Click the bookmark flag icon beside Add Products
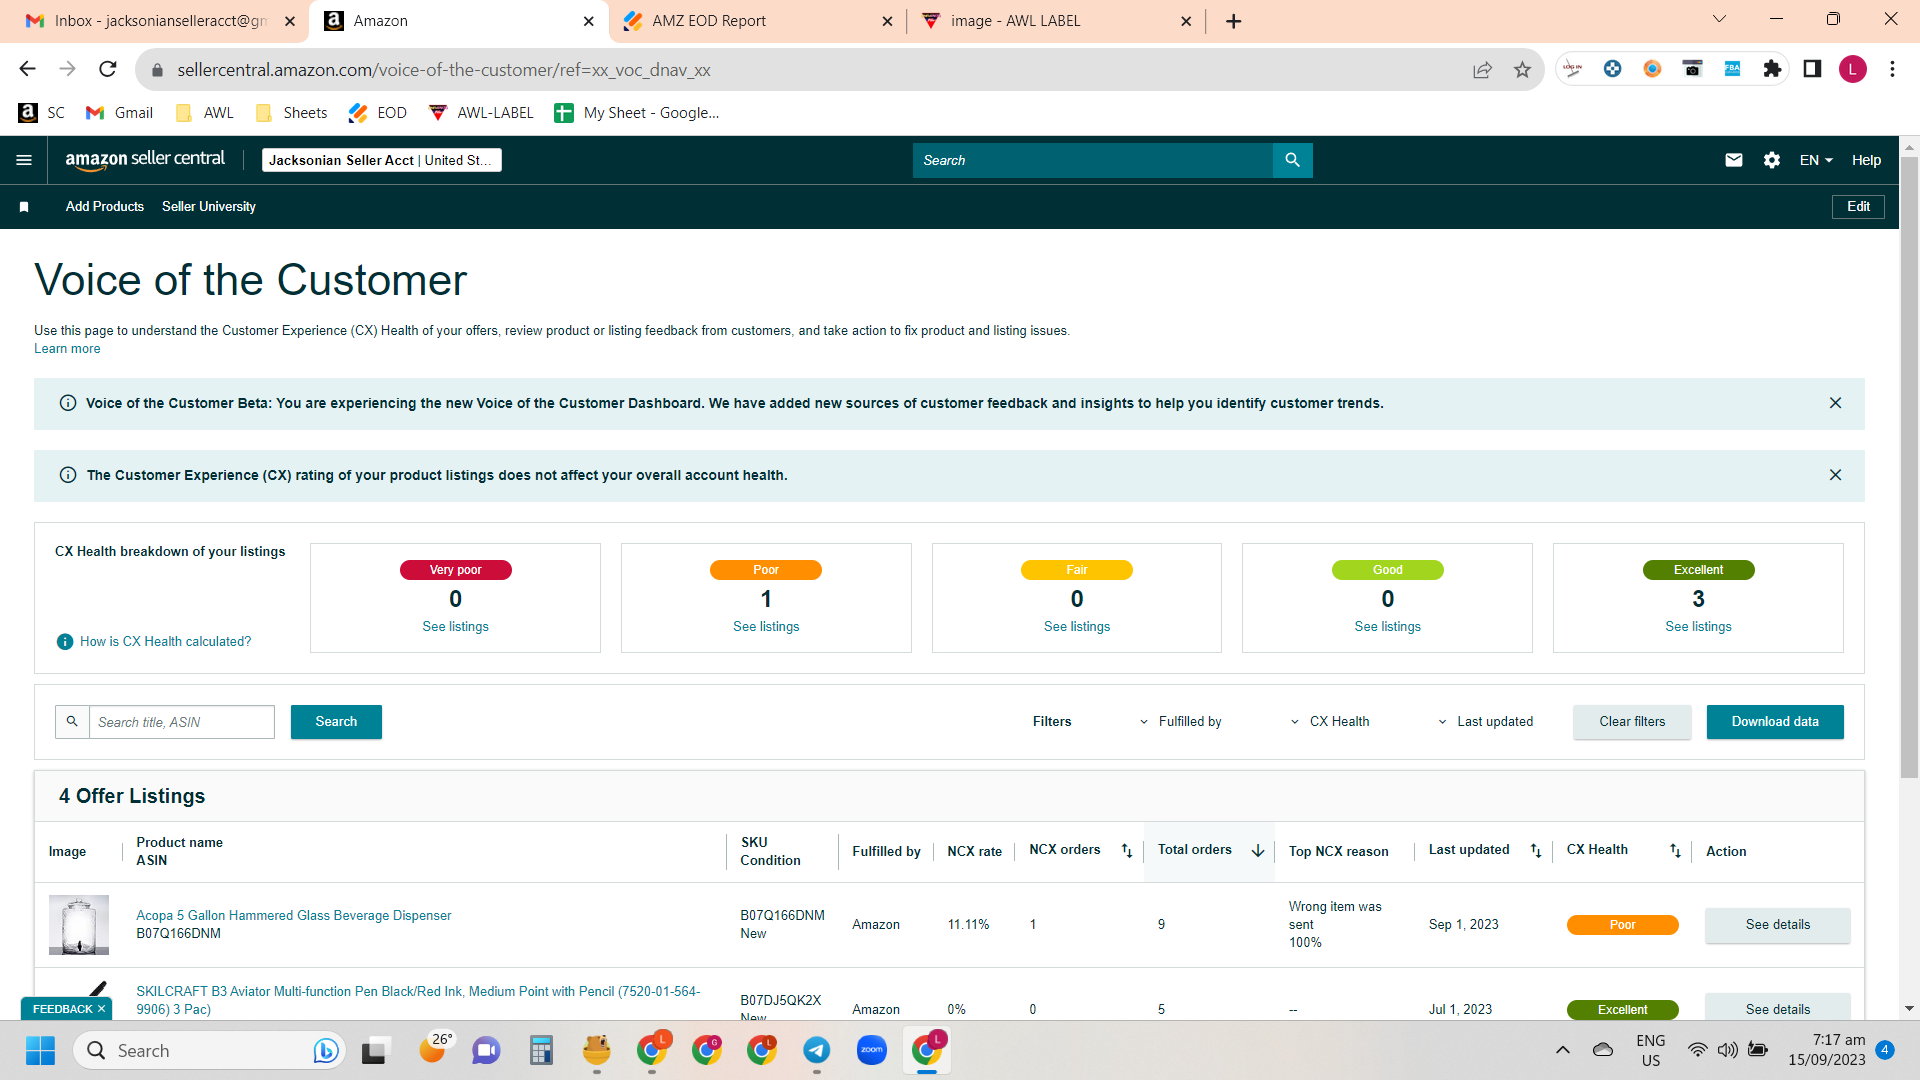This screenshot has height=1080, width=1920. click(x=24, y=207)
